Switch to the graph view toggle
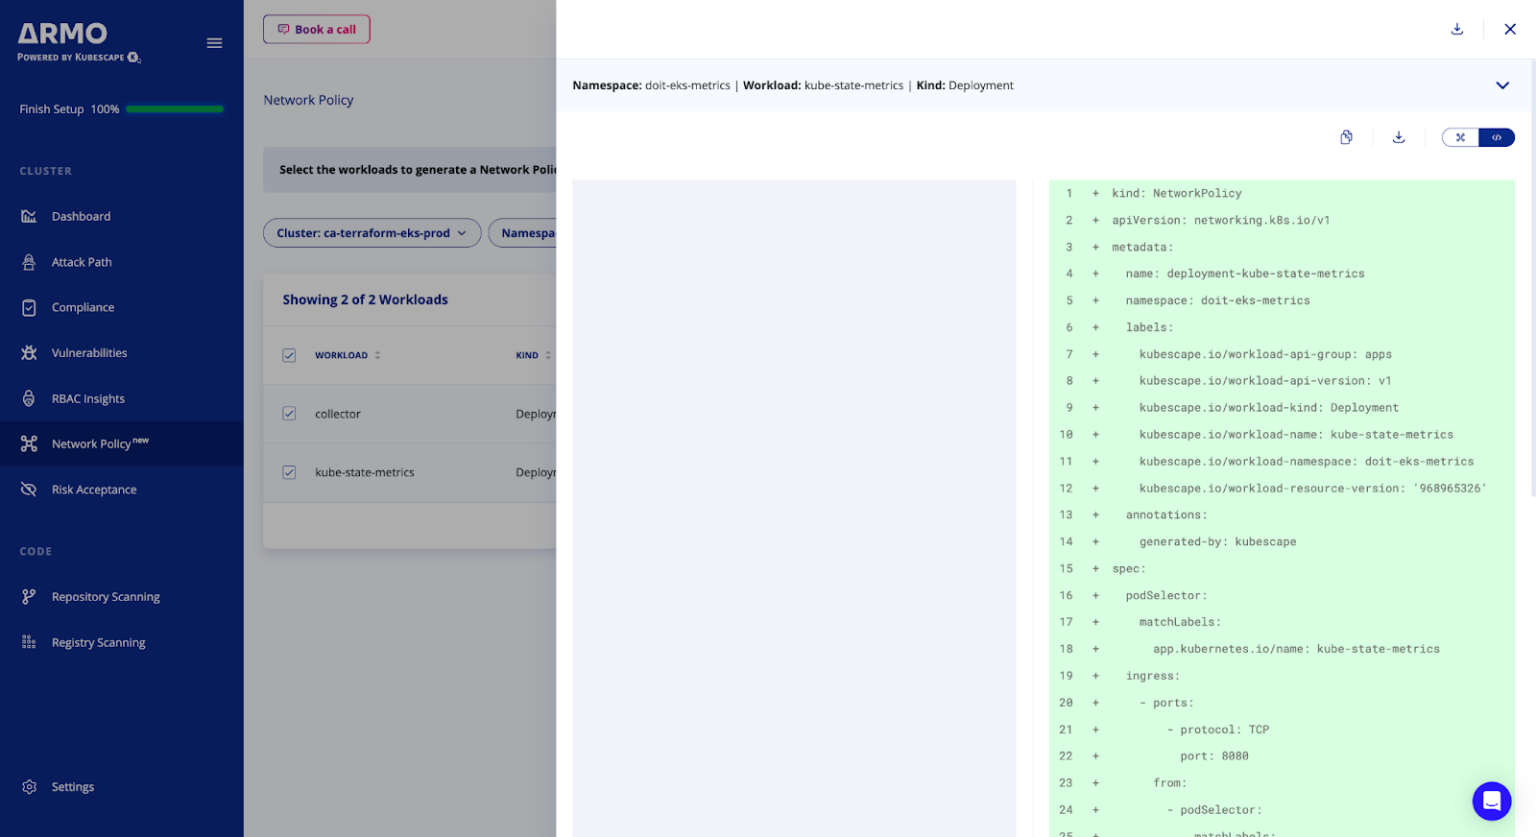The height and width of the screenshot is (837, 1536). pos(1460,137)
